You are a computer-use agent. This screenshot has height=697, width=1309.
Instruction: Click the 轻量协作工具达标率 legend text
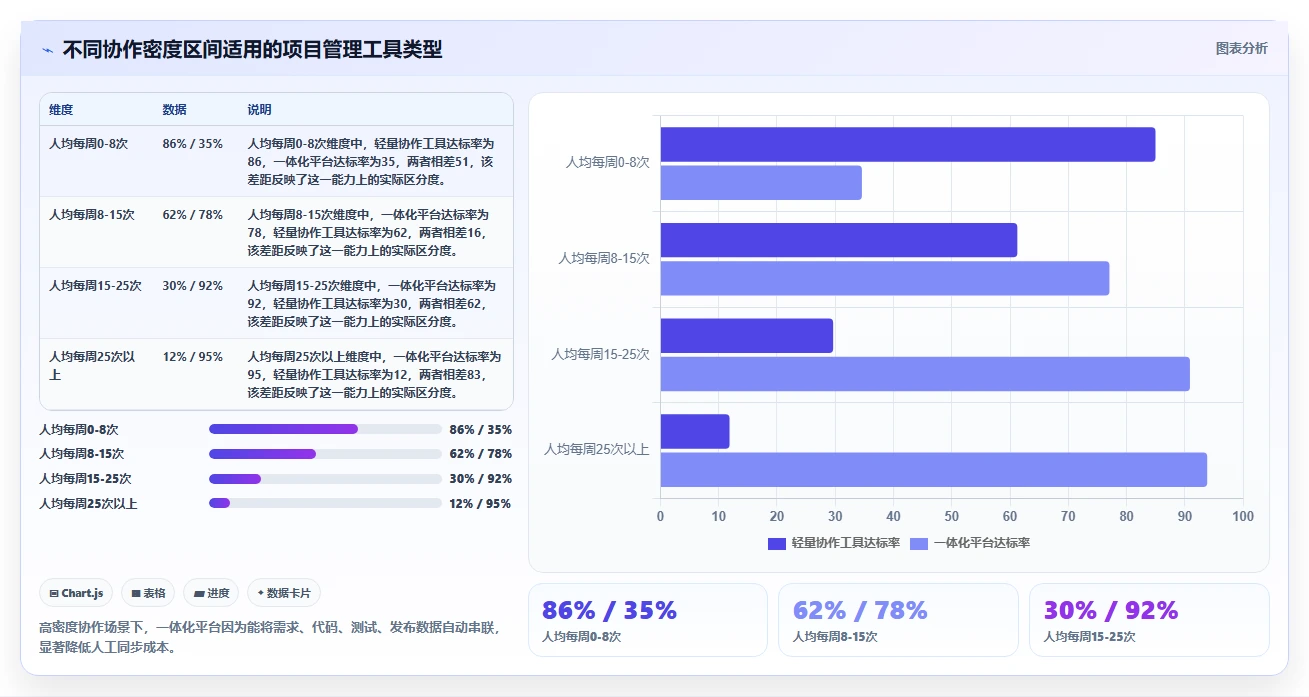pos(846,543)
